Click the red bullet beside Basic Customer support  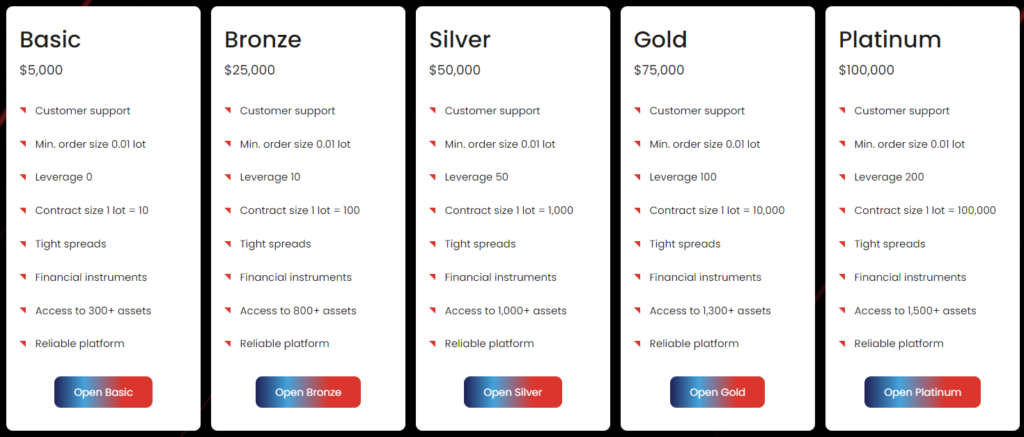pyautogui.click(x=24, y=111)
